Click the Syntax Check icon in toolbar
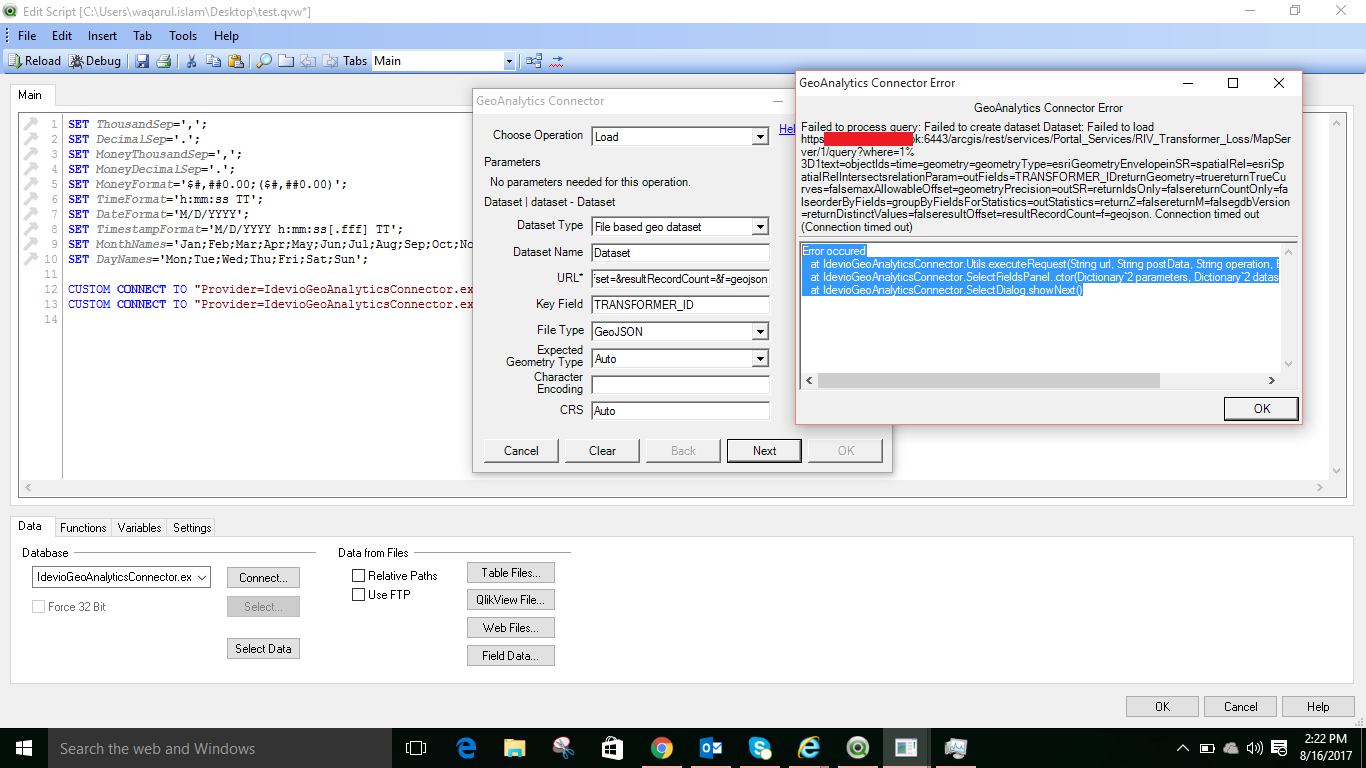This screenshot has height=768, width=1366. (557, 61)
